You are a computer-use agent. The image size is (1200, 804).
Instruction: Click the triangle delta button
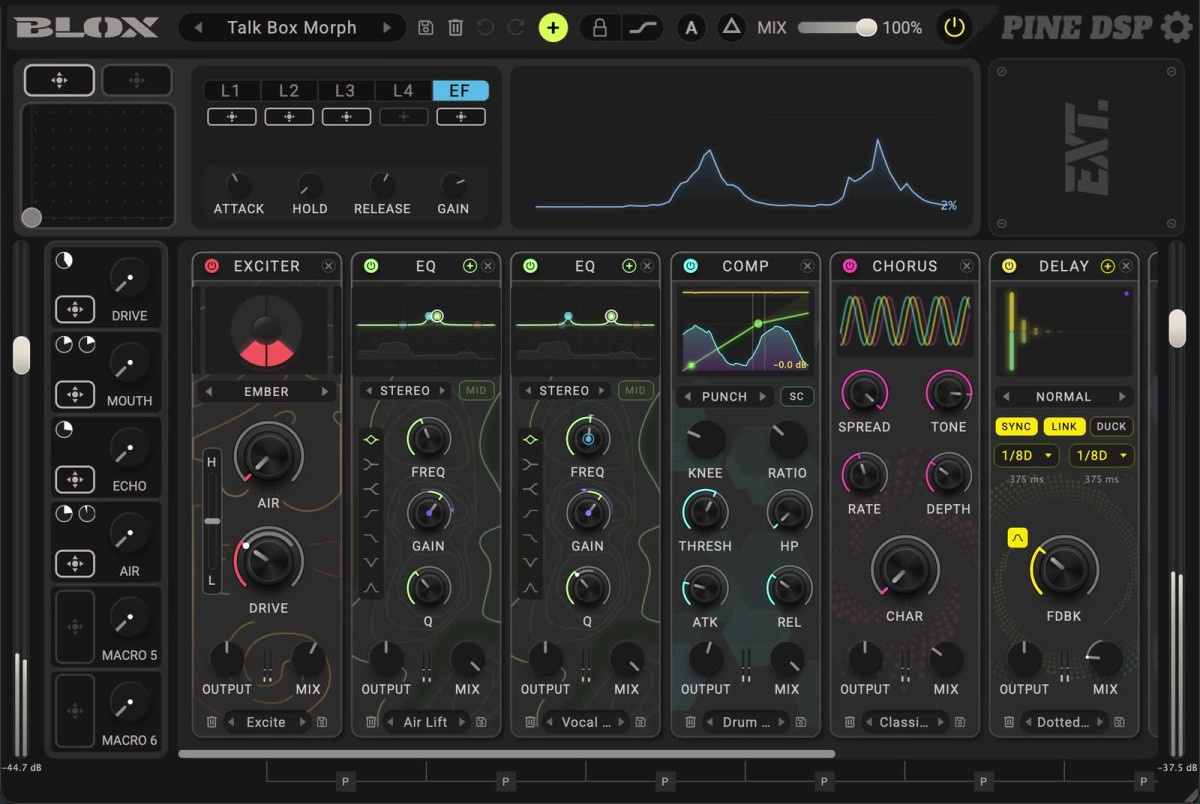point(731,28)
